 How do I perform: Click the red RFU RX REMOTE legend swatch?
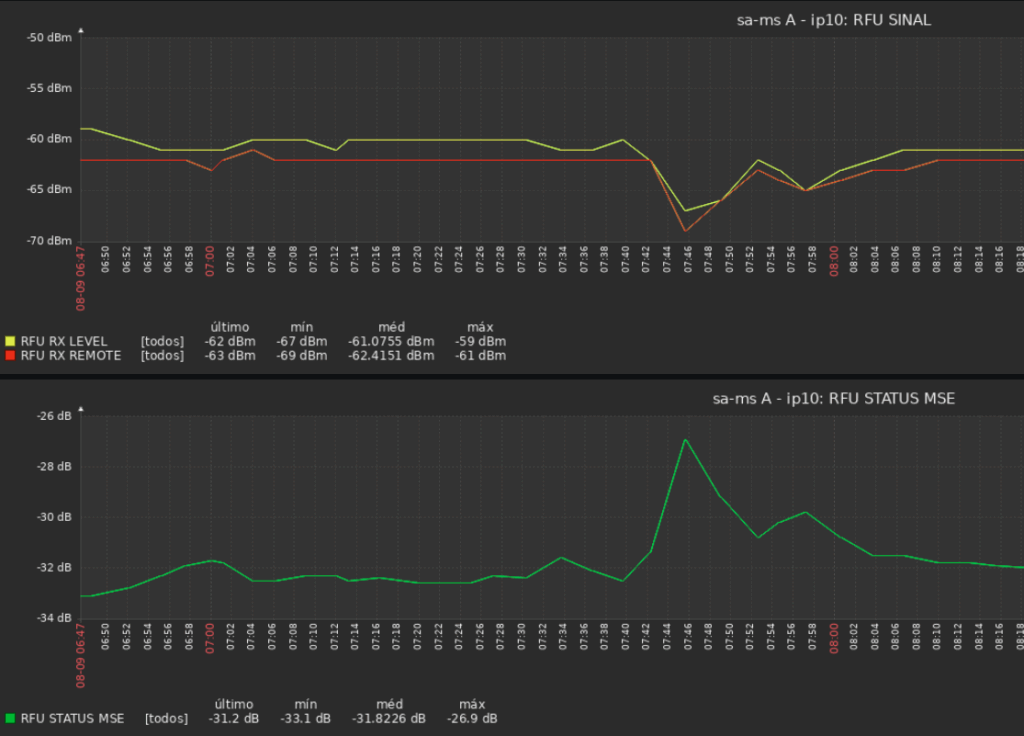(10, 355)
